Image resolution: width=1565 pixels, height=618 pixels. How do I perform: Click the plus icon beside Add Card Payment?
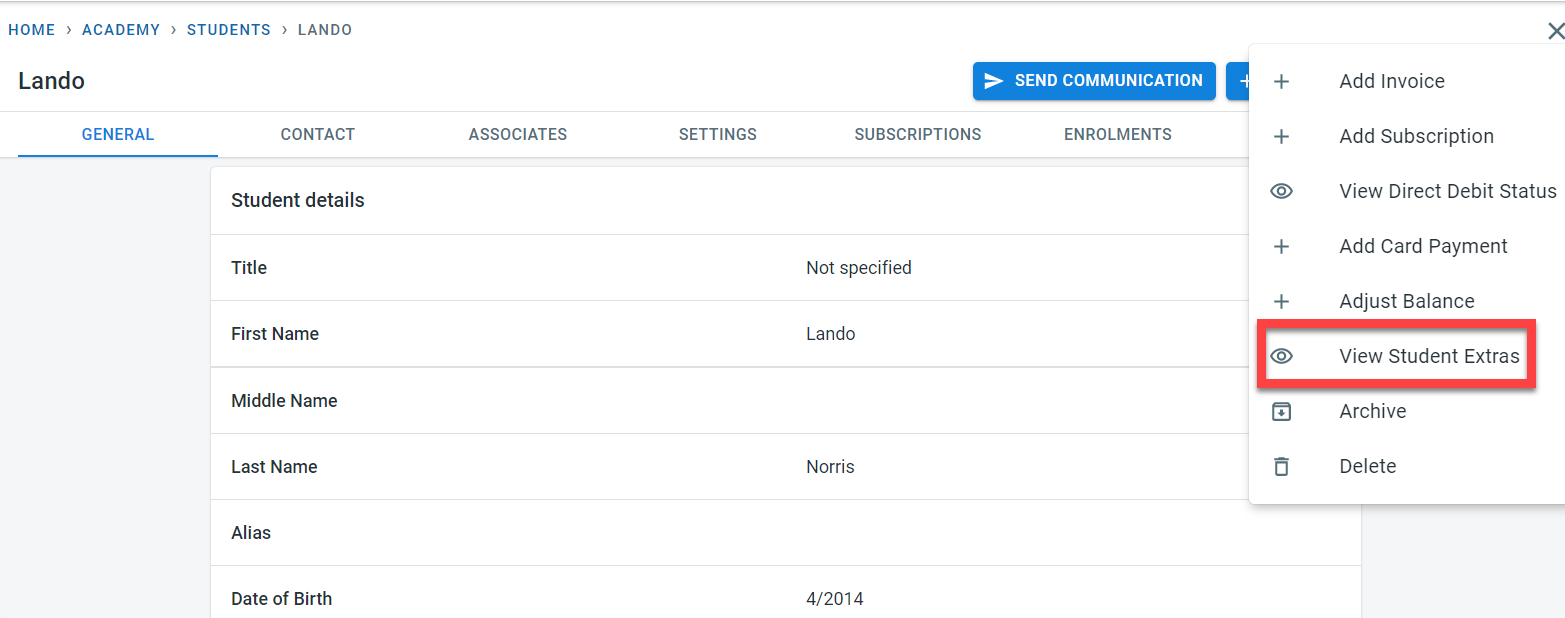pyautogui.click(x=1281, y=247)
